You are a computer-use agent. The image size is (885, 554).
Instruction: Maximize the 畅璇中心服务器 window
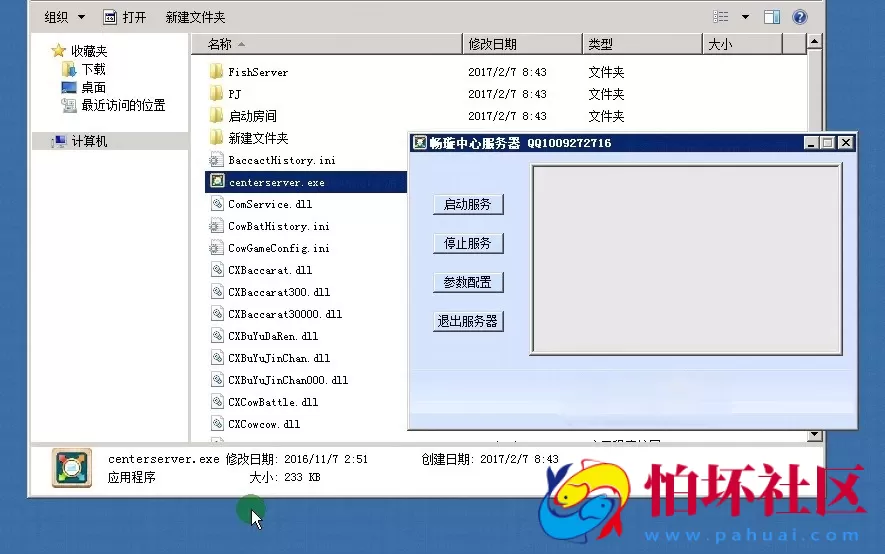tap(827, 143)
